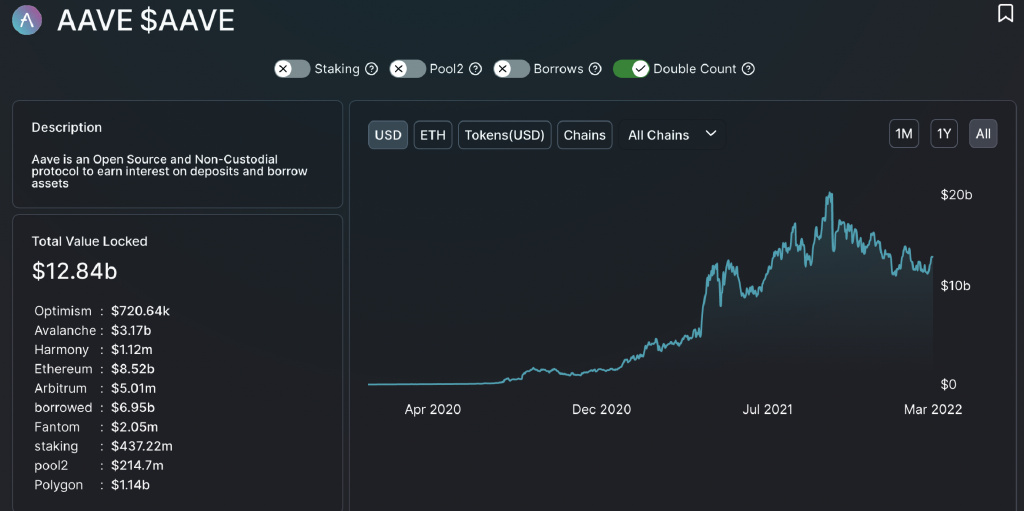Image resolution: width=1024 pixels, height=511 pixels.
Task: Enable the Staking toggle
Action: (292, 69)
